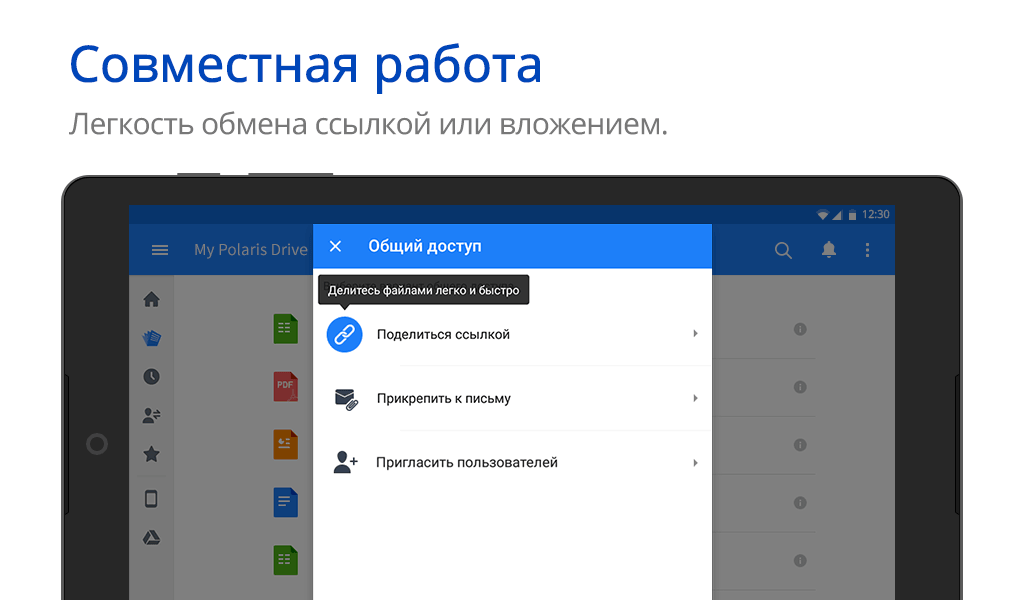Screen dimensions: 1024x600
Task: Expand arrow beside Поделиться ссылкой
Action: pyautogui.click(x=695, y=334)
